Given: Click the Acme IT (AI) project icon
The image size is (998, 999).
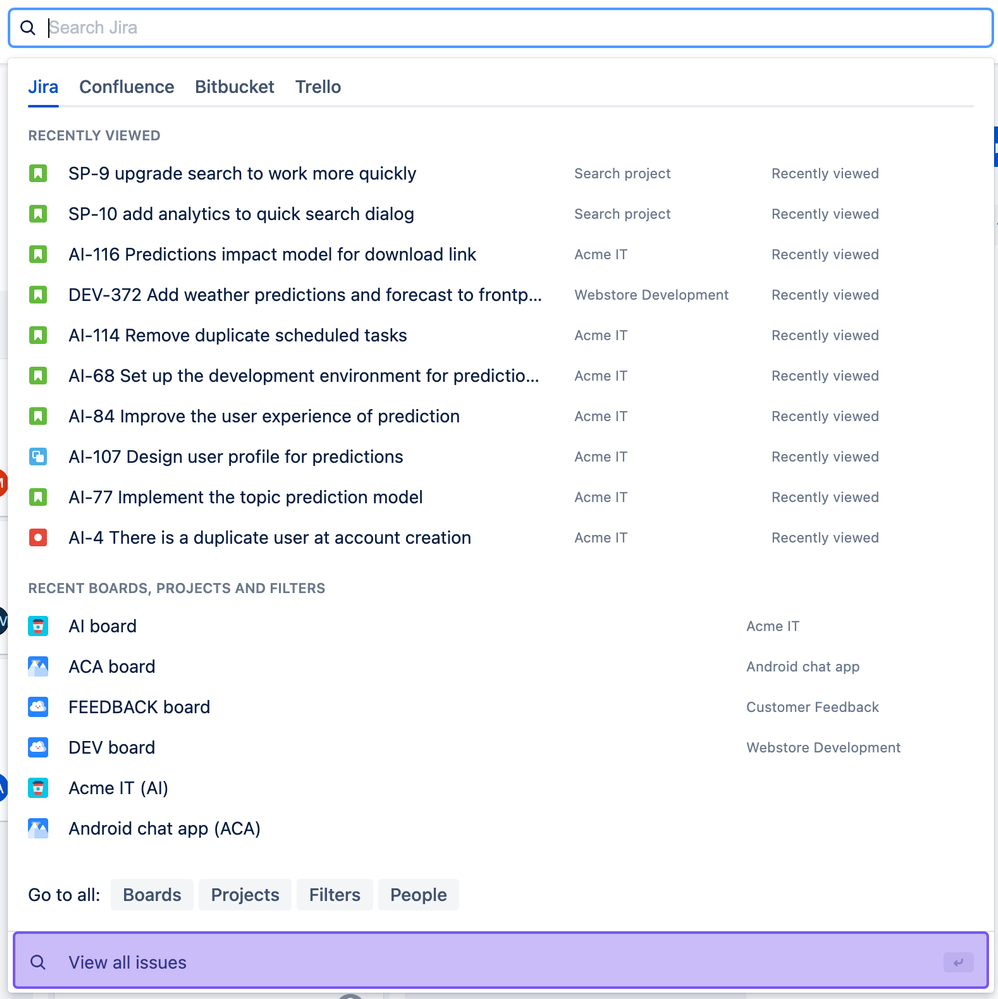Looking at the screenshot, I should coord(38,788).
